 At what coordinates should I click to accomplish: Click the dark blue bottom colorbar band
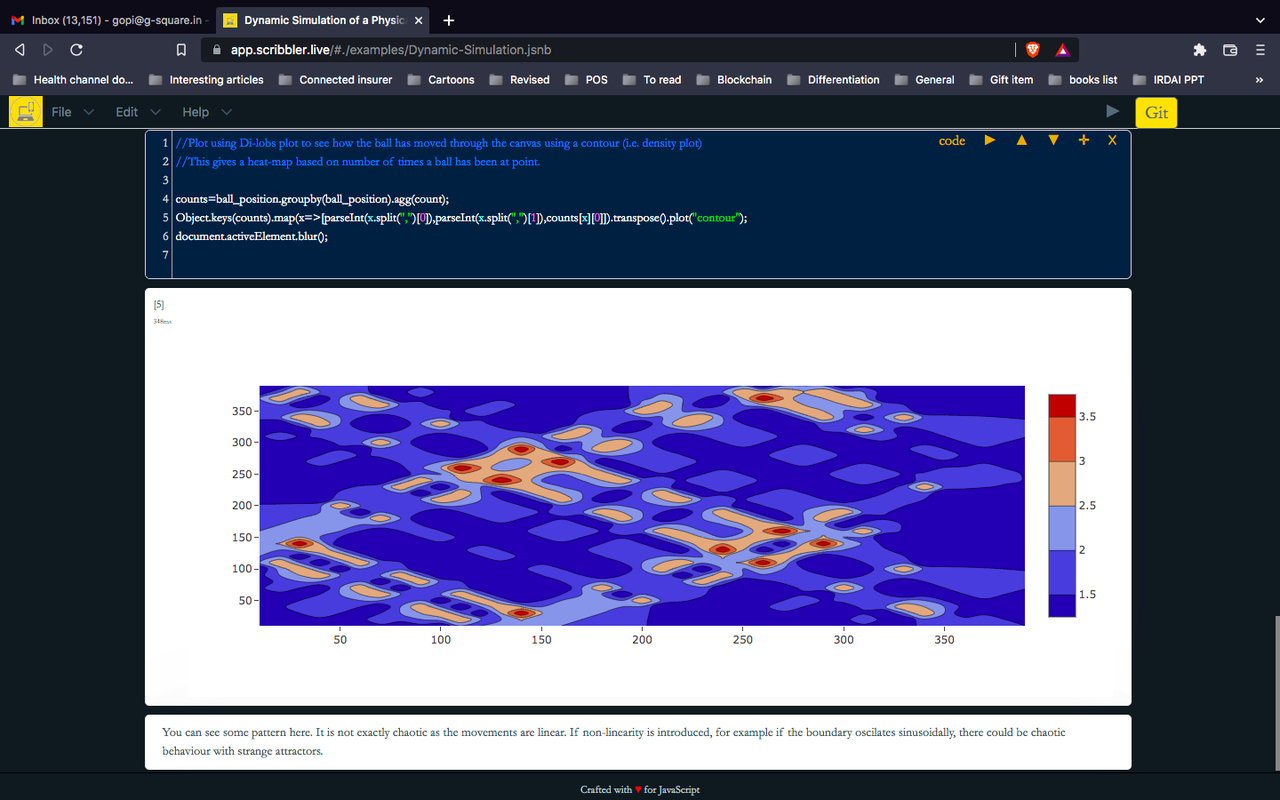(x=1062, y=605)
